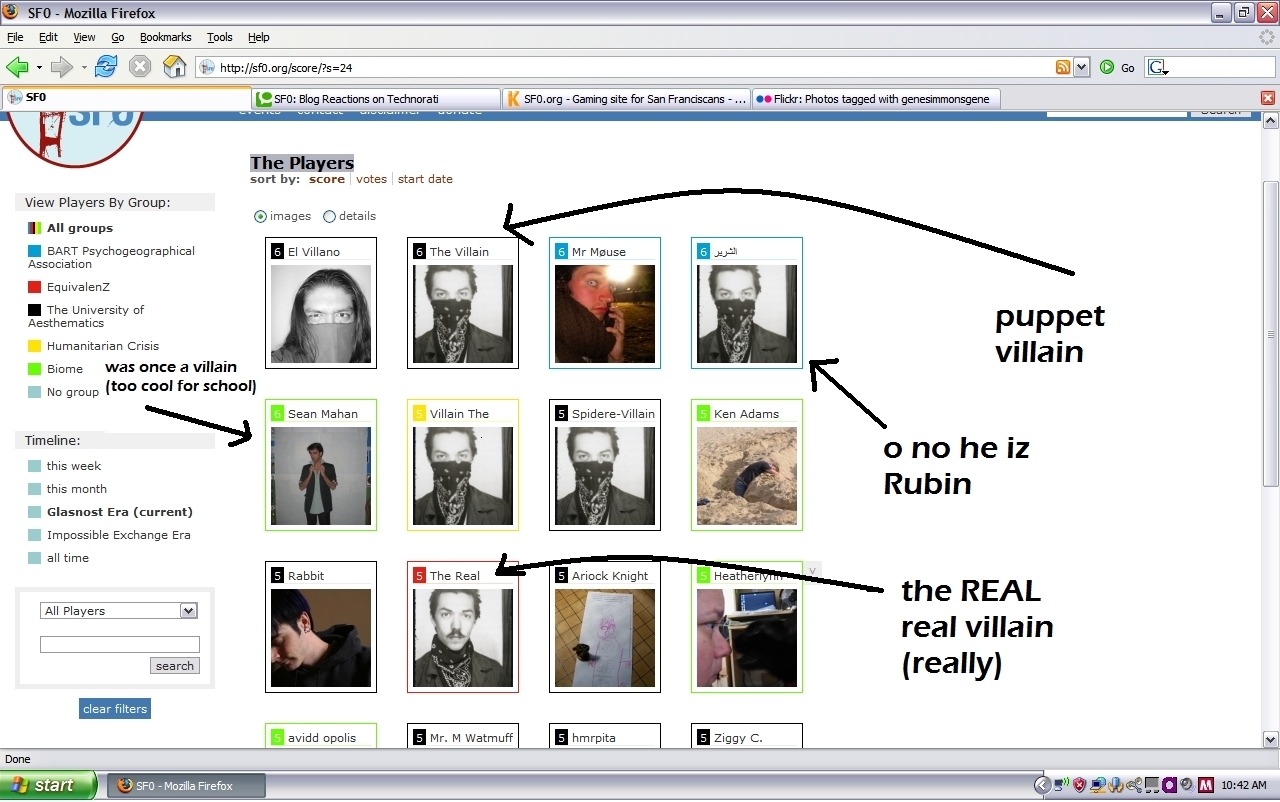This screenshot has width=1280, height=802.
Task: Select the images radio button
Action: click(261, 216)
